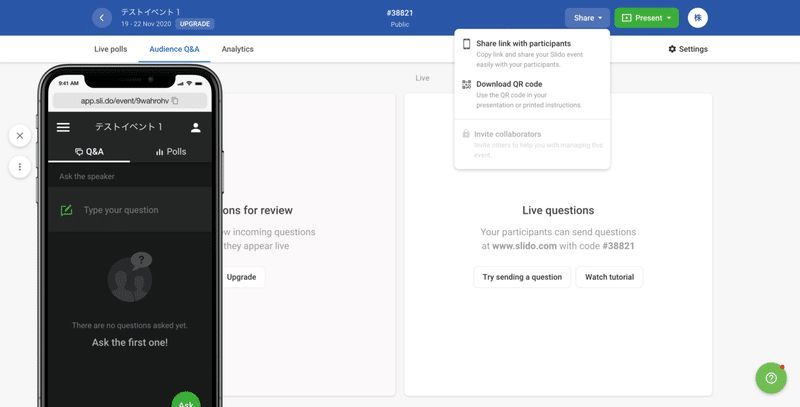Viewport: 800px width, 407px height.
Task: Click the green edit question icon
Action: click(x=66, y=210)
